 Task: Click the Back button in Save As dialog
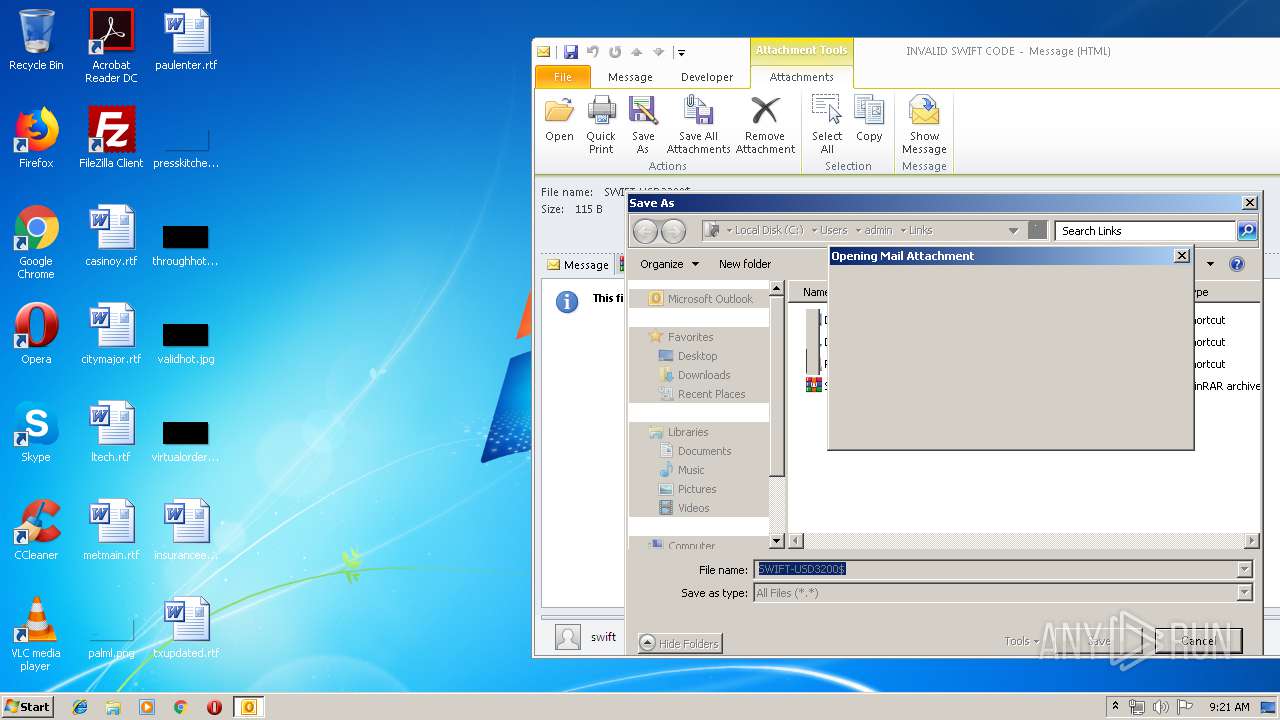pyautogui.click(x=645, y=231)
